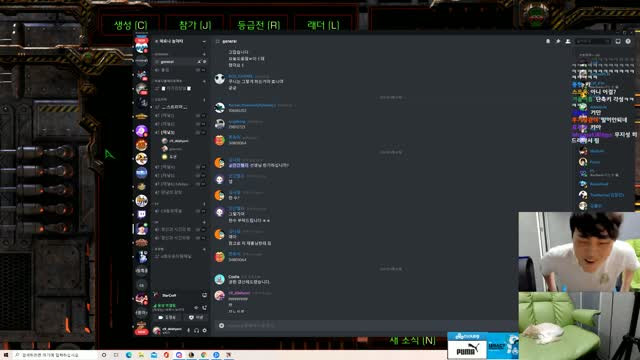Click the attach file plus button
640x360 pixels.
coord(221,325)
